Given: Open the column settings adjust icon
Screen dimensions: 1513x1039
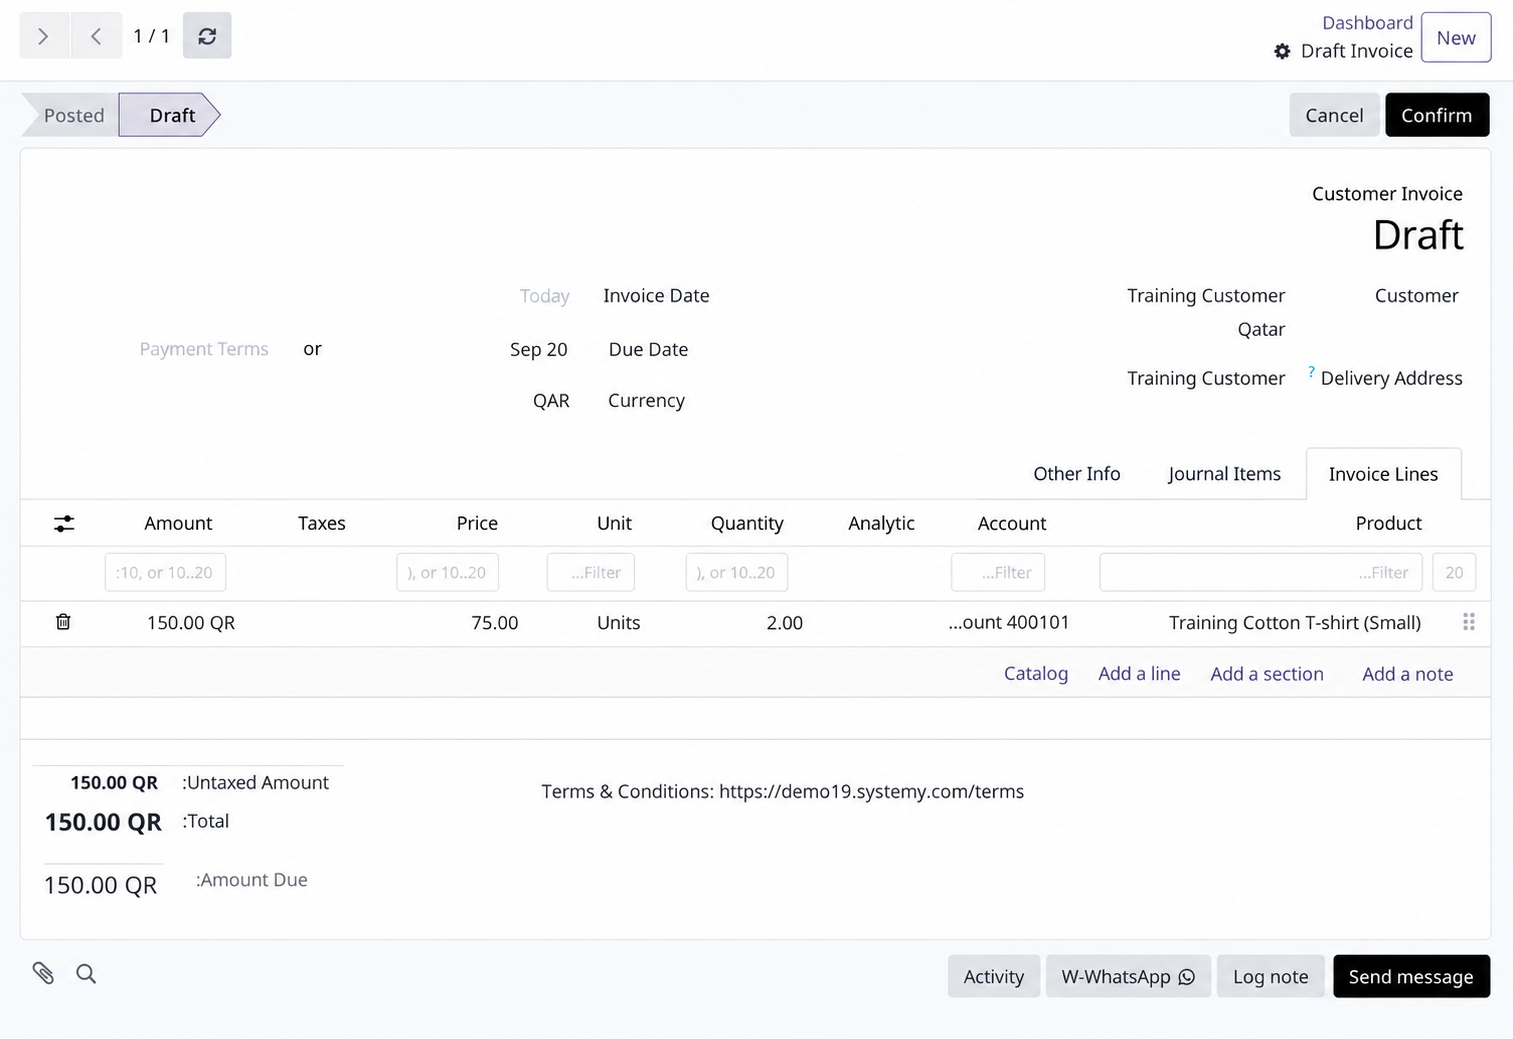Looking at the screenshot, I should tap(64, 524).
